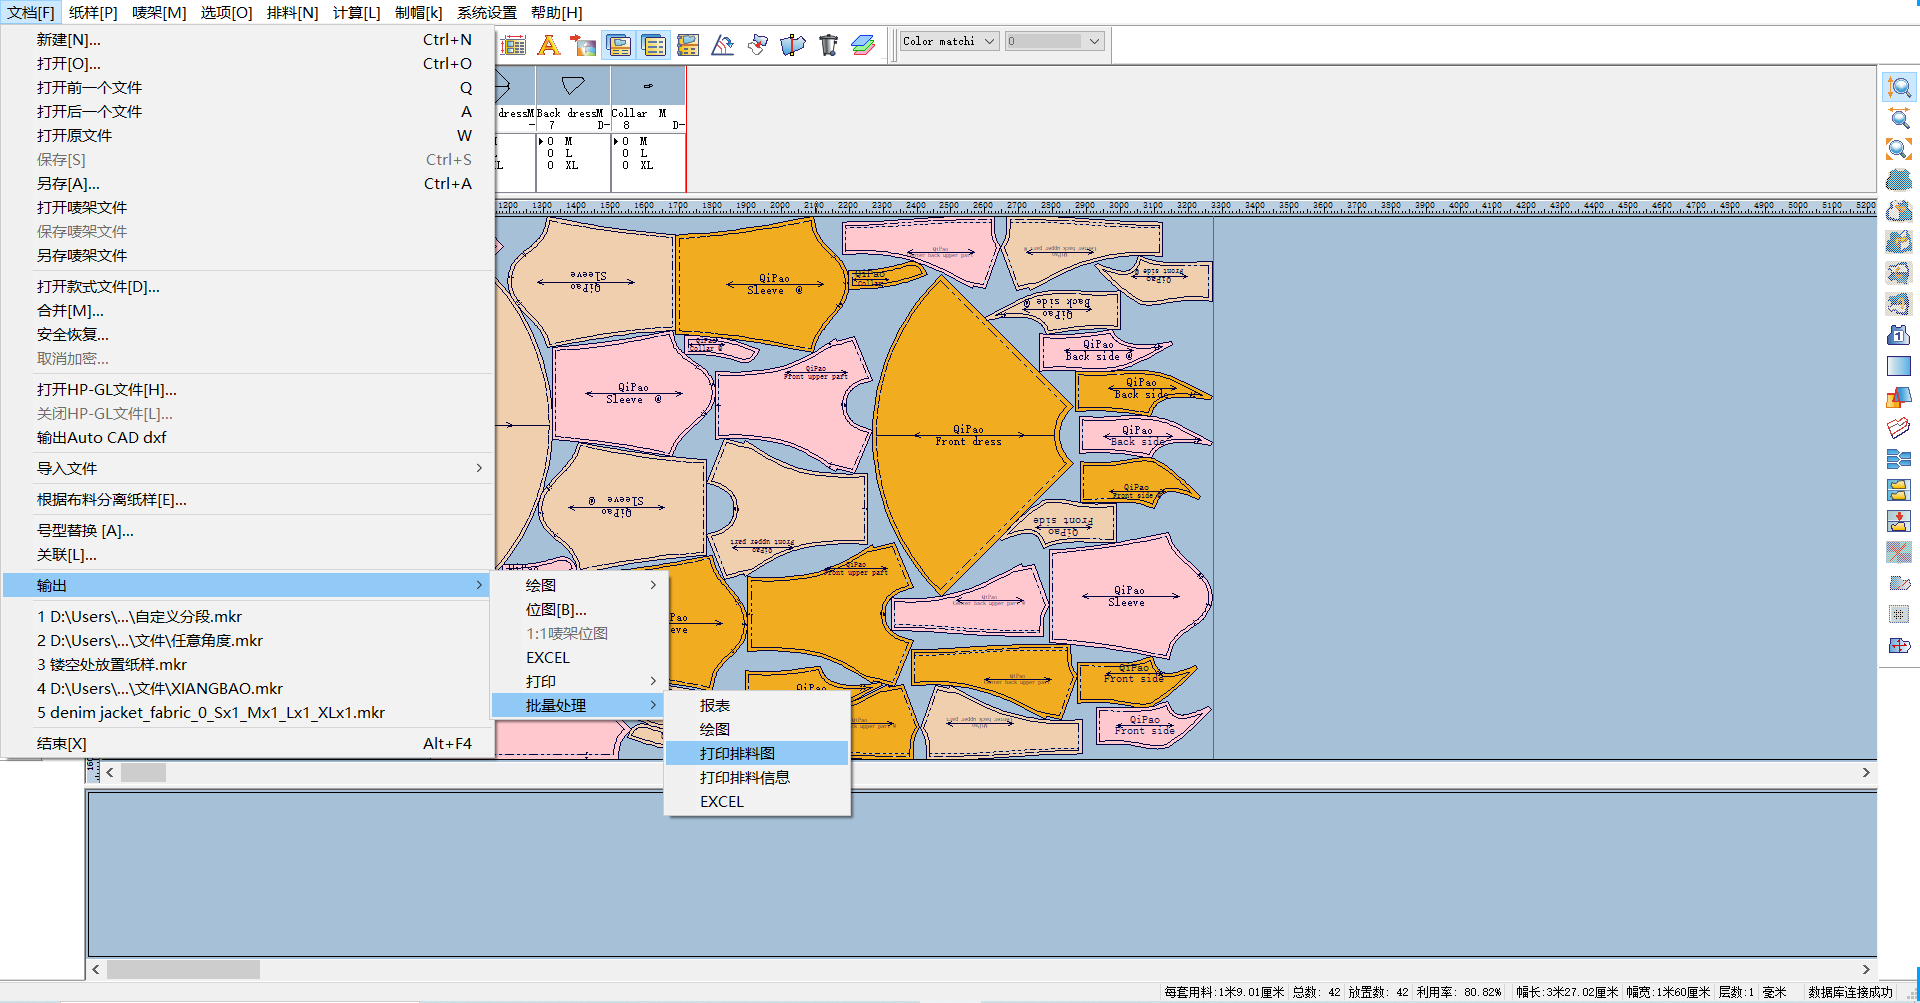Expand the 导入文件 submenu
1920x1003 pixels.
click(248, 469)
